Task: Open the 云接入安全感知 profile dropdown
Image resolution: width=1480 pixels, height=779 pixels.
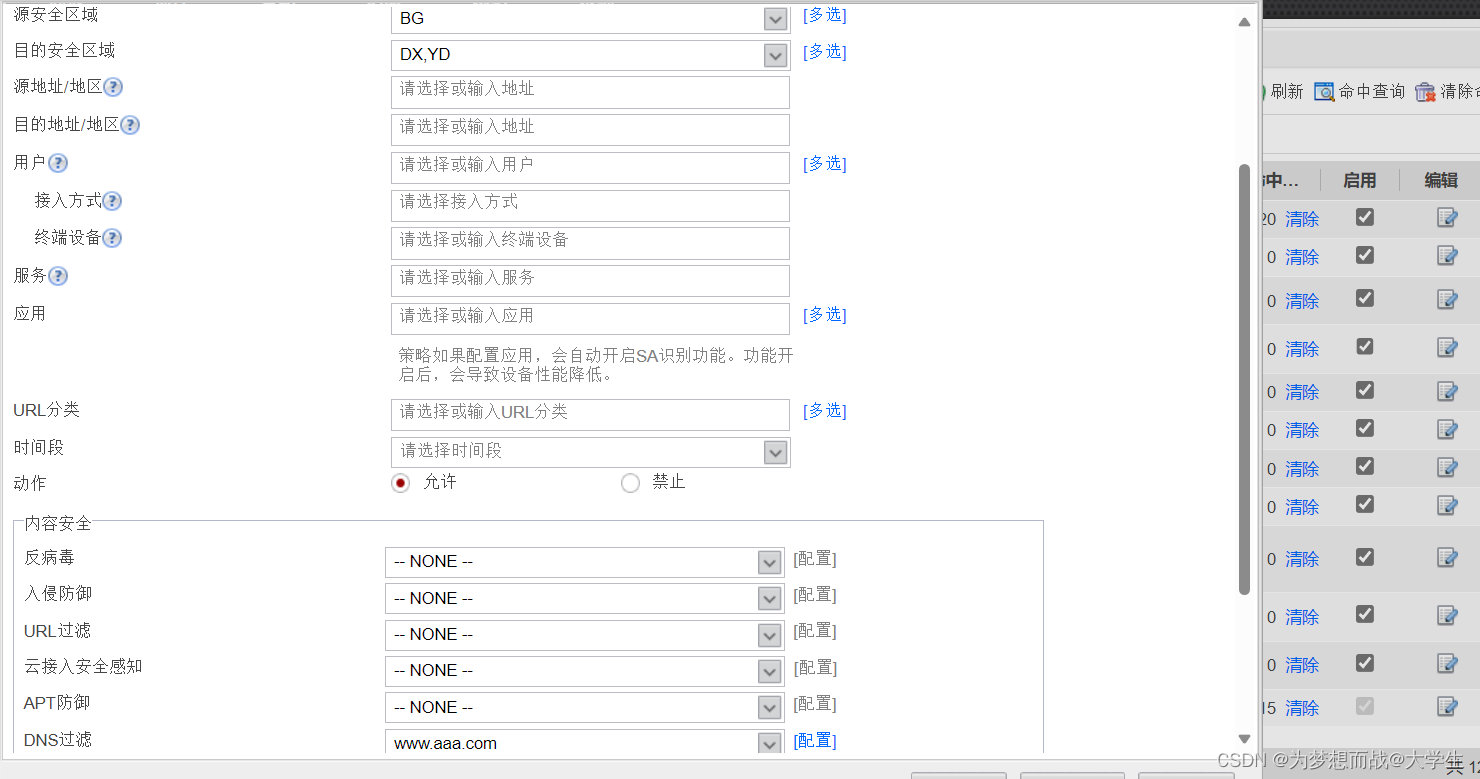Action: pyautogui.click(x=770, y=671)
